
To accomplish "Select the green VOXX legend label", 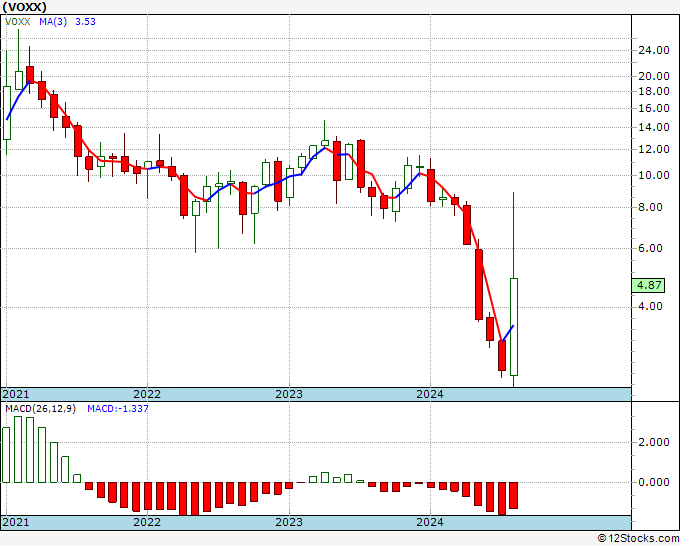I will (x=18, y=21).
